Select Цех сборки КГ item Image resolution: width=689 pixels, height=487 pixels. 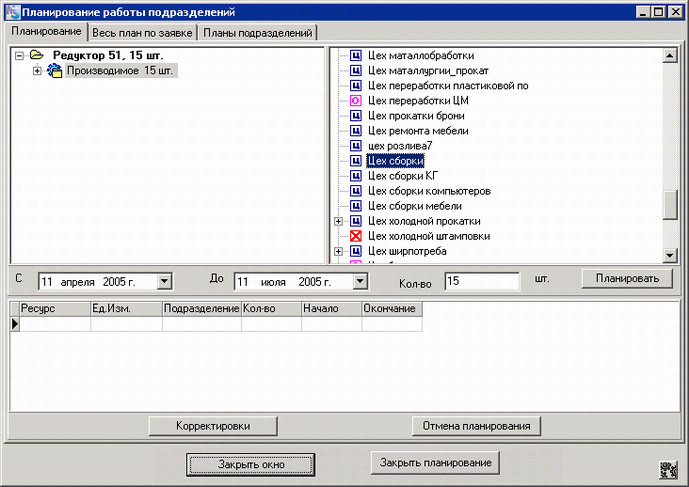point(403,176)
